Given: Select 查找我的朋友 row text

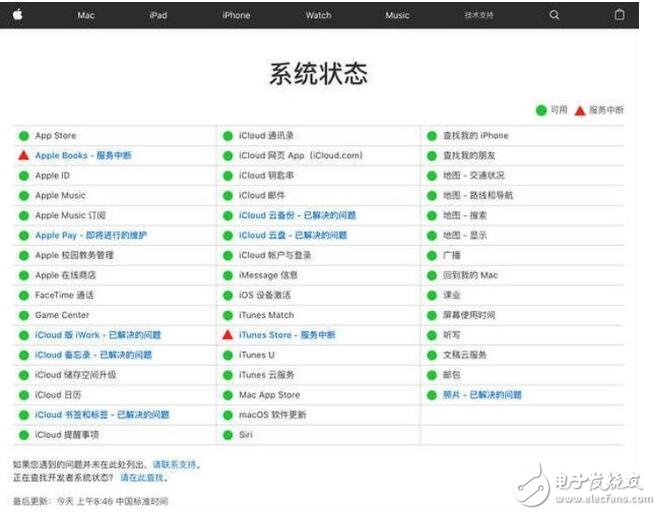Looking at the screenshot, I should [469, 156].
